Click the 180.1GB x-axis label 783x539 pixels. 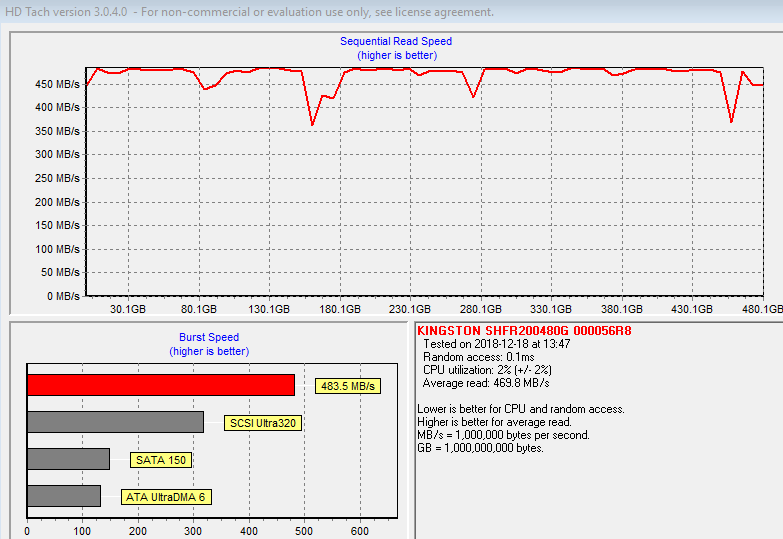tap(340, 309)
